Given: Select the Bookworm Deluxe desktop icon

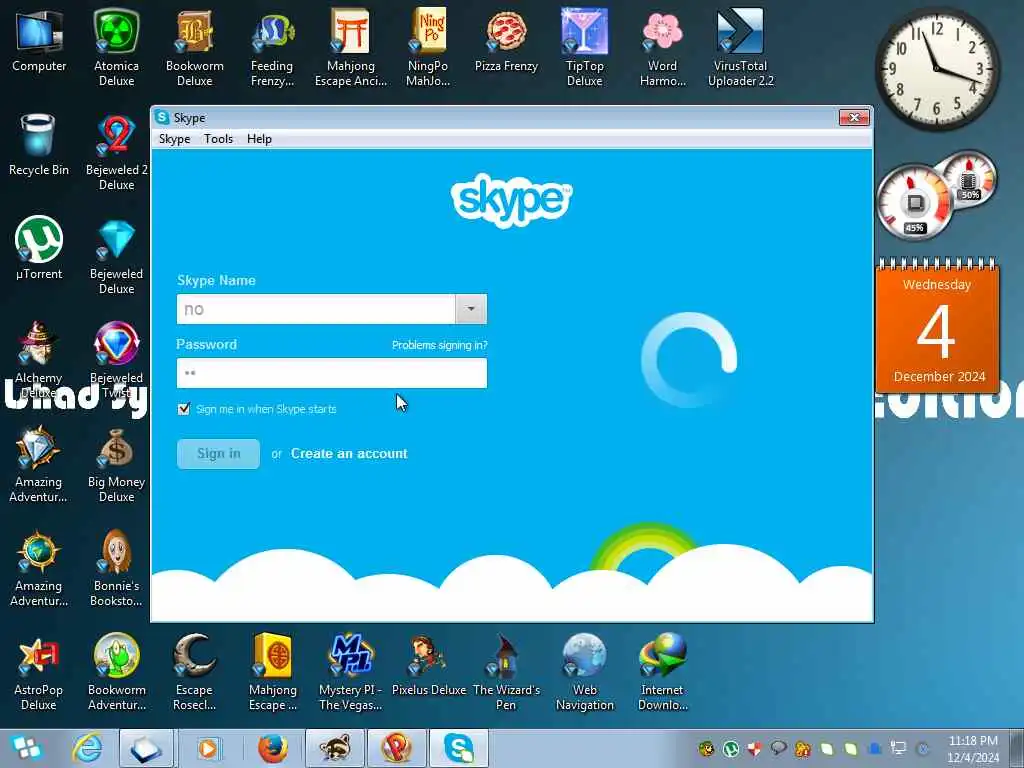Looking at the screenshot, I should (x=195, y=48).
